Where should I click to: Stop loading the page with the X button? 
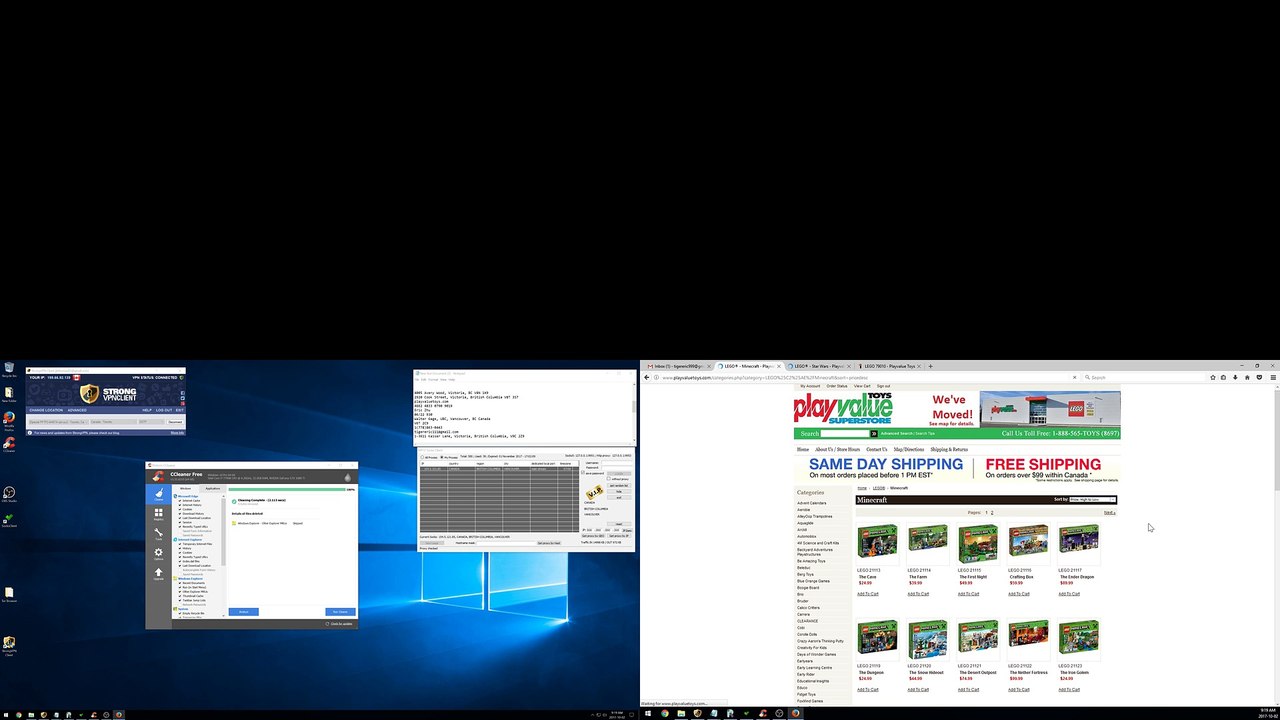(x=1075, y=377)
